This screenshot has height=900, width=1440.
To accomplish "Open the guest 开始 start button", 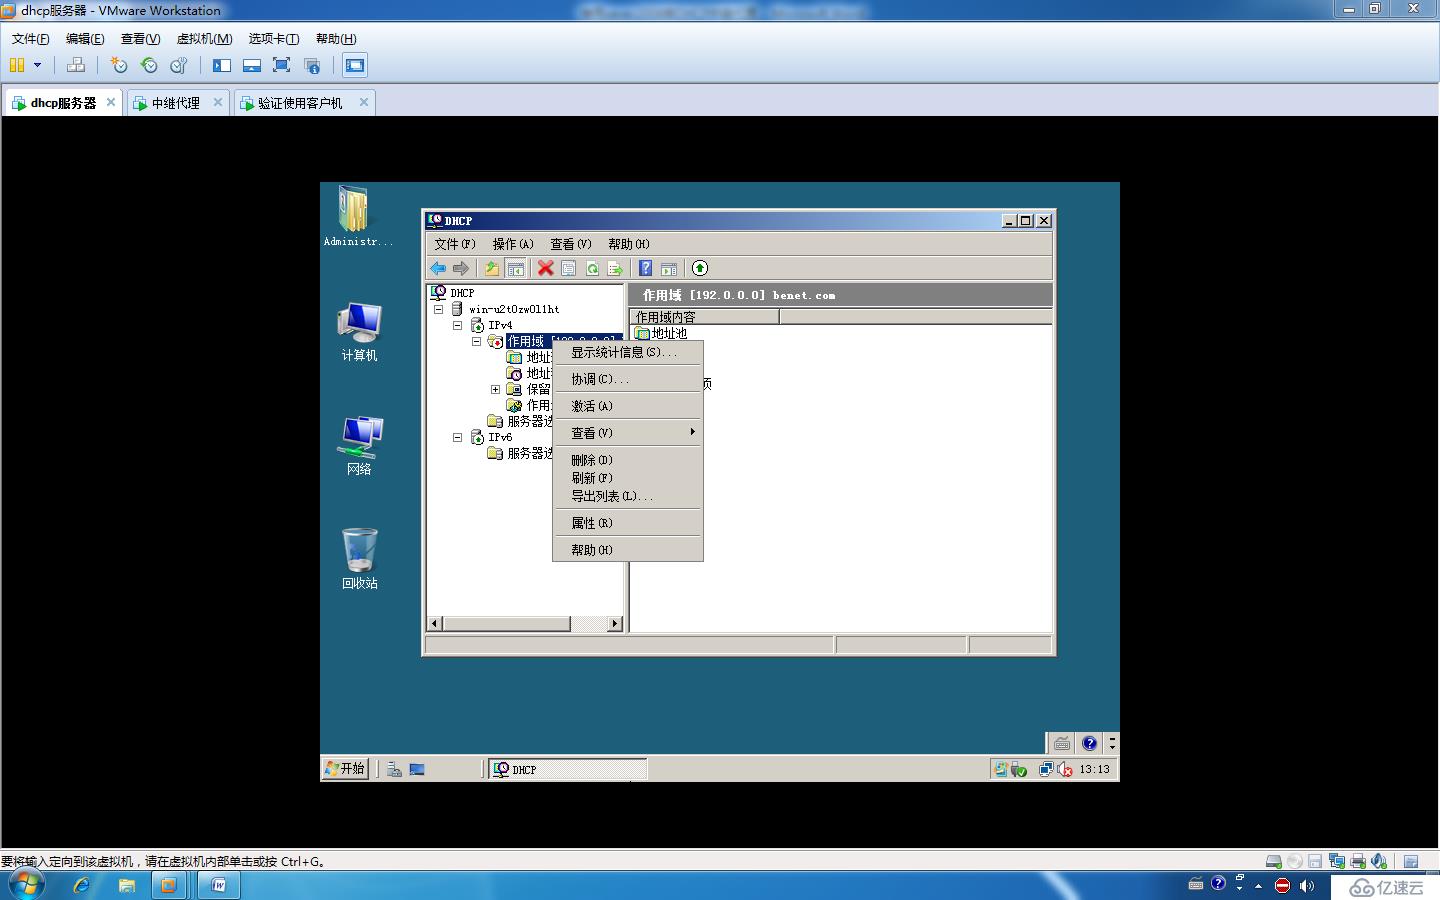I will tap(346, 769).
